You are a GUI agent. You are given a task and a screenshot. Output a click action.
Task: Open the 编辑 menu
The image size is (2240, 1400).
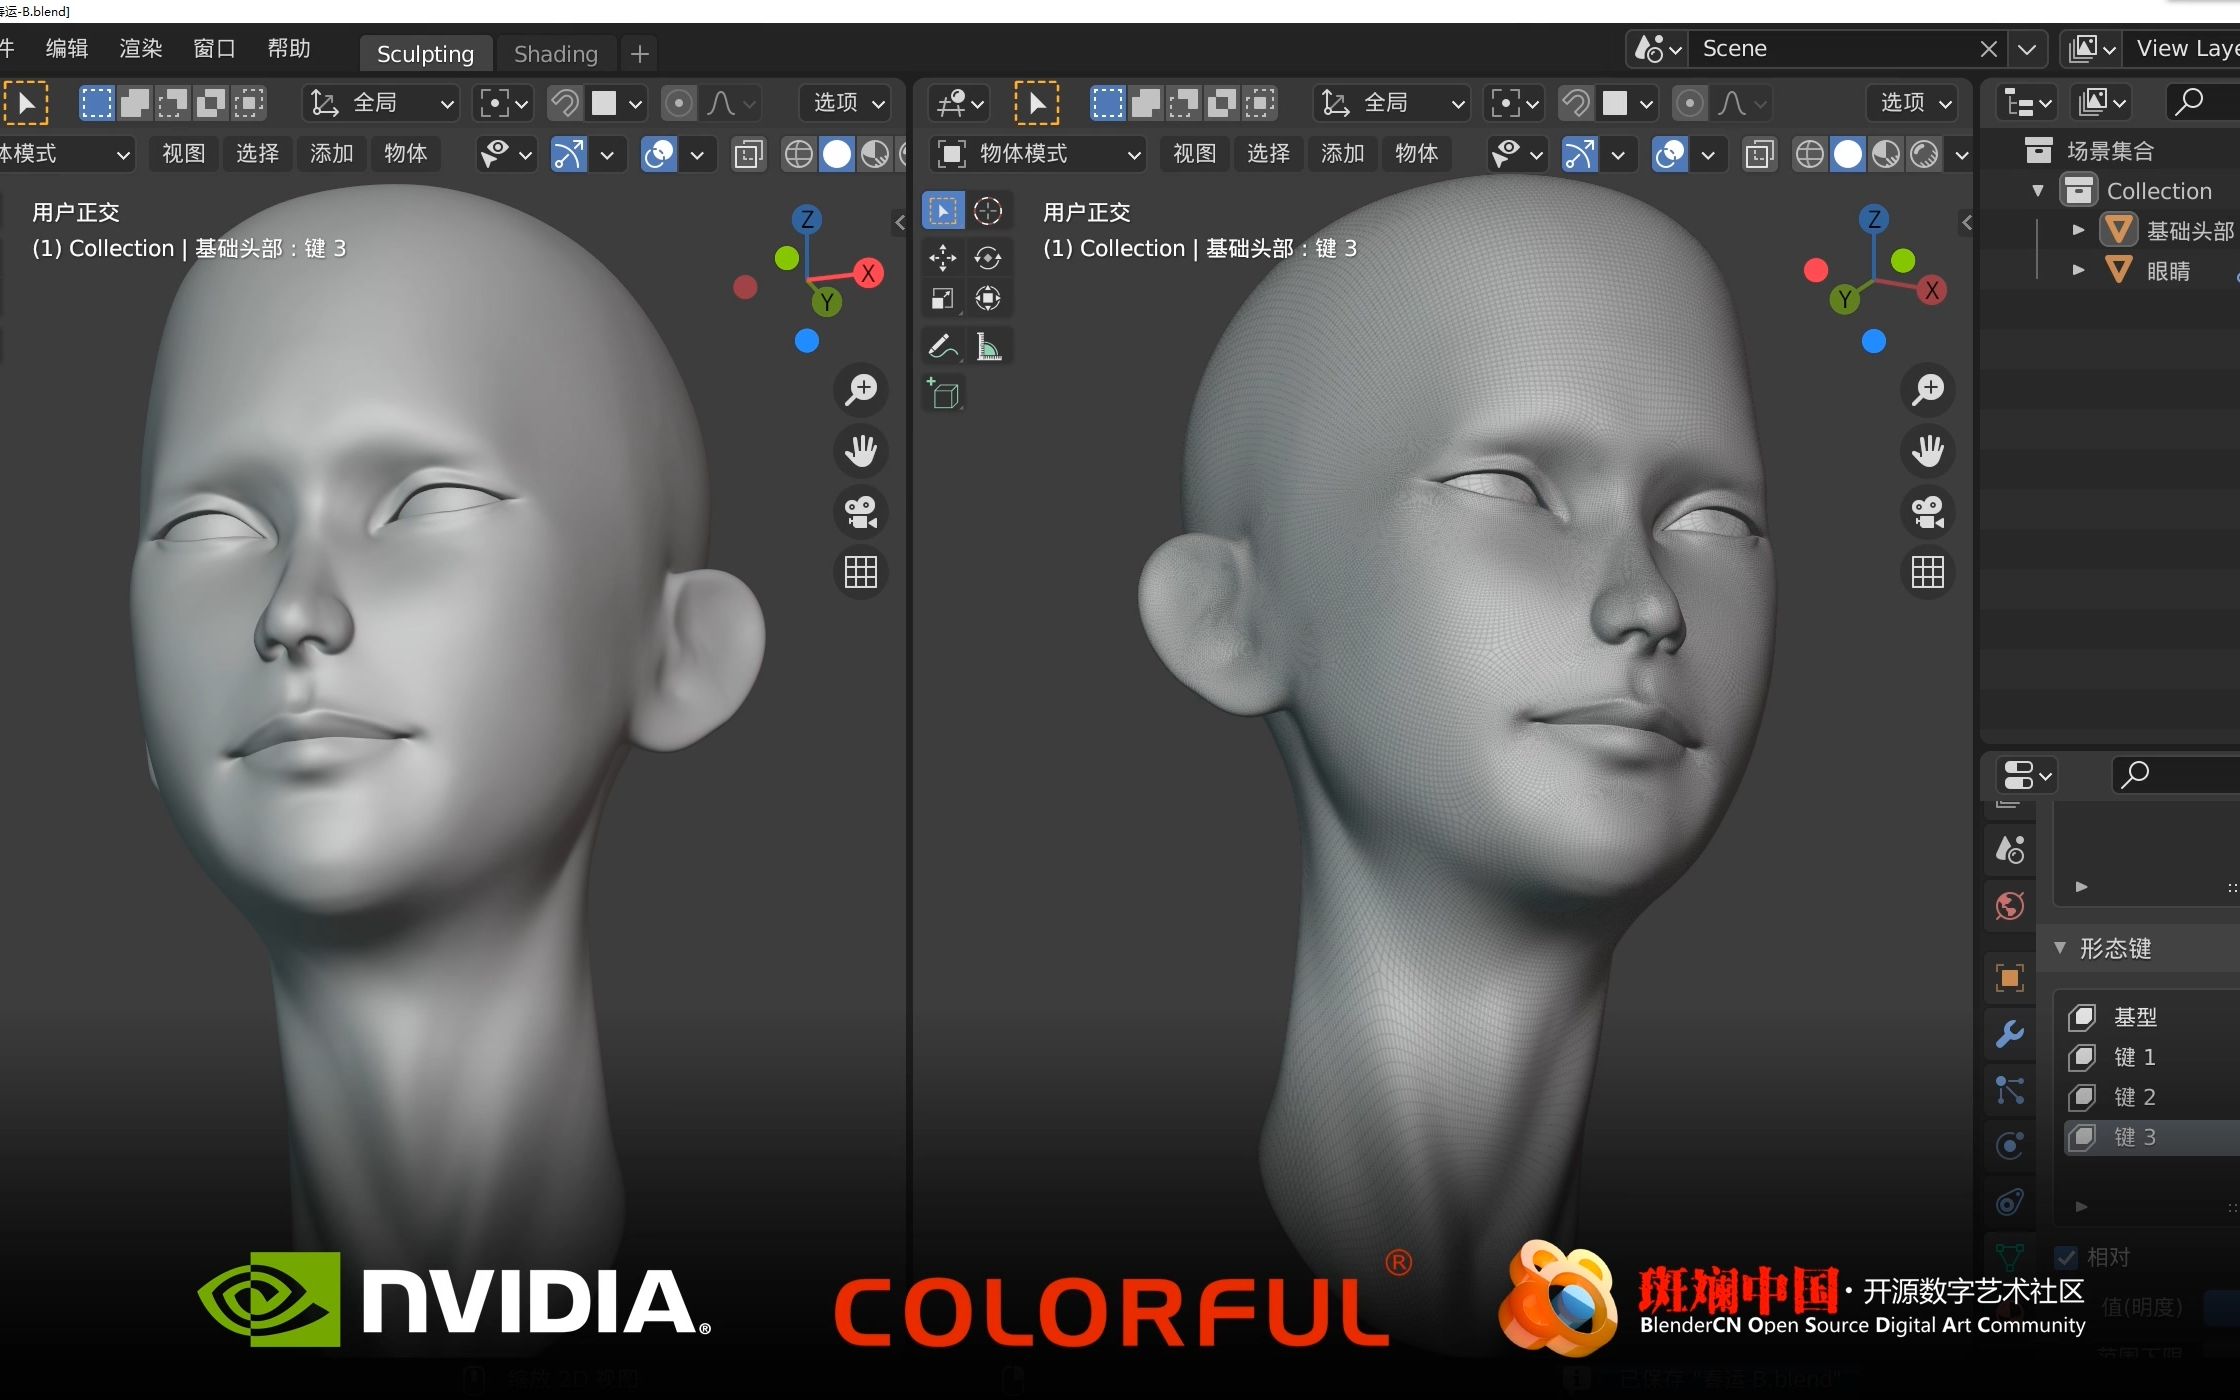tap(67, 49)
